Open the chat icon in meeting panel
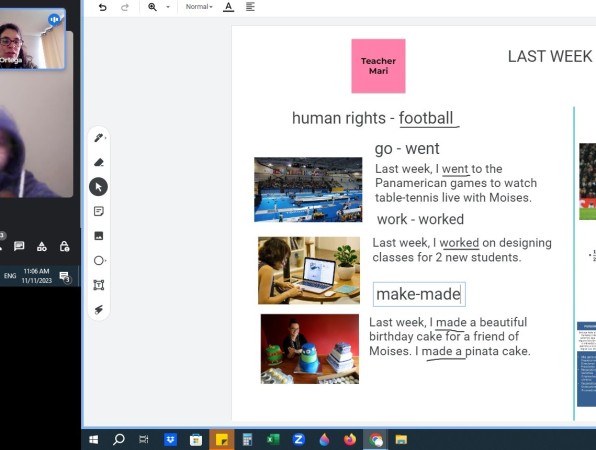This screenshot has height=450, width=596. [19, 246]
